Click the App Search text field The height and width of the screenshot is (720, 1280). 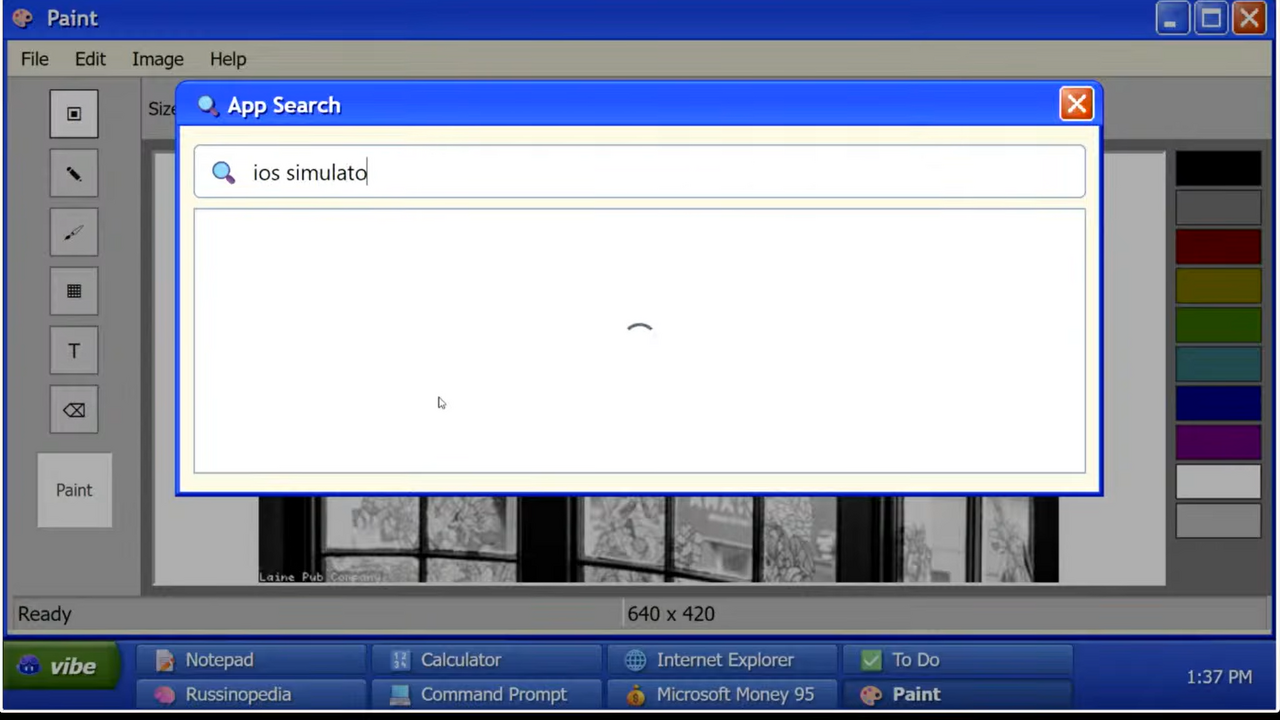pyautogui.click(x=639, y=172)
